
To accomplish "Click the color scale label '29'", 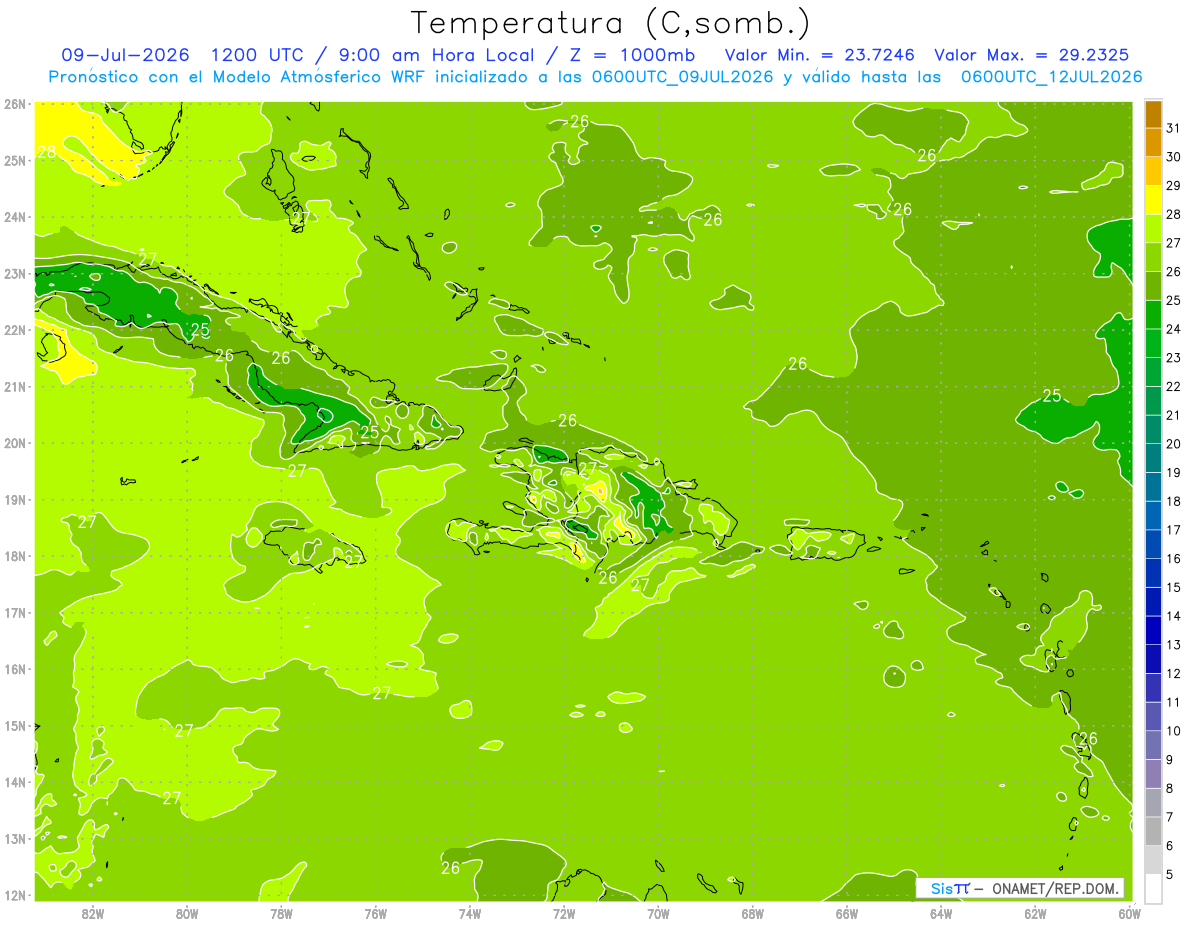I will coord(1174,185).
